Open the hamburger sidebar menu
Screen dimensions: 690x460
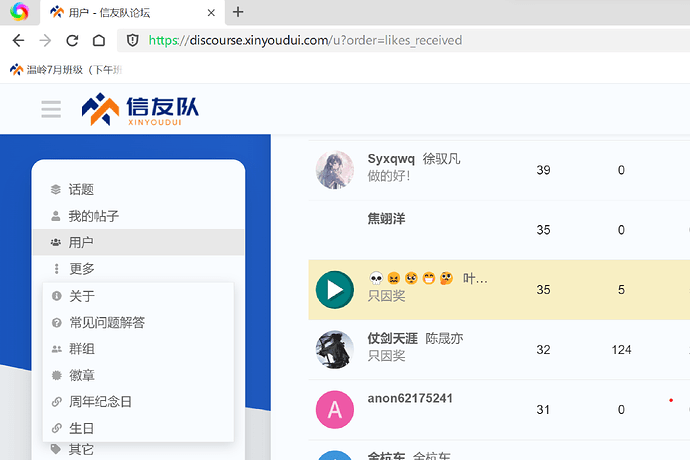(x=51, y=109)
